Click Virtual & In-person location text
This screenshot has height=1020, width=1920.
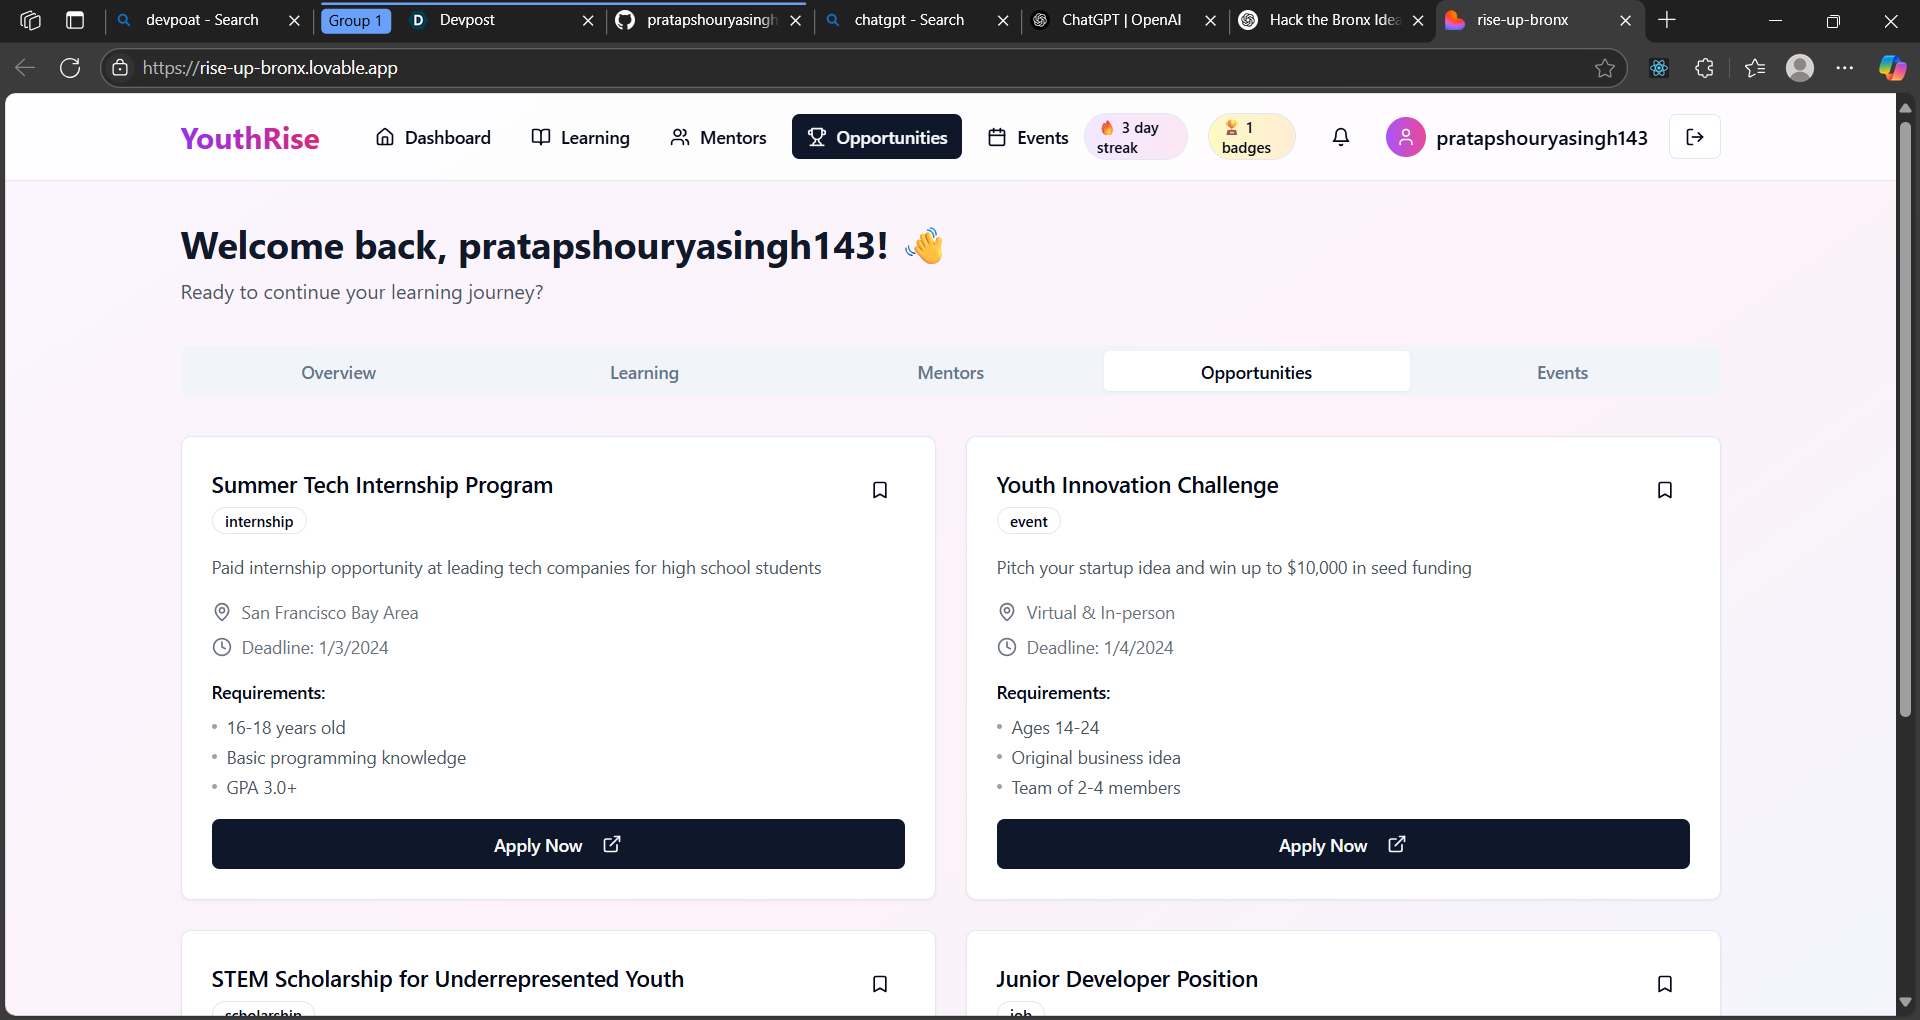pos(1100,613)
